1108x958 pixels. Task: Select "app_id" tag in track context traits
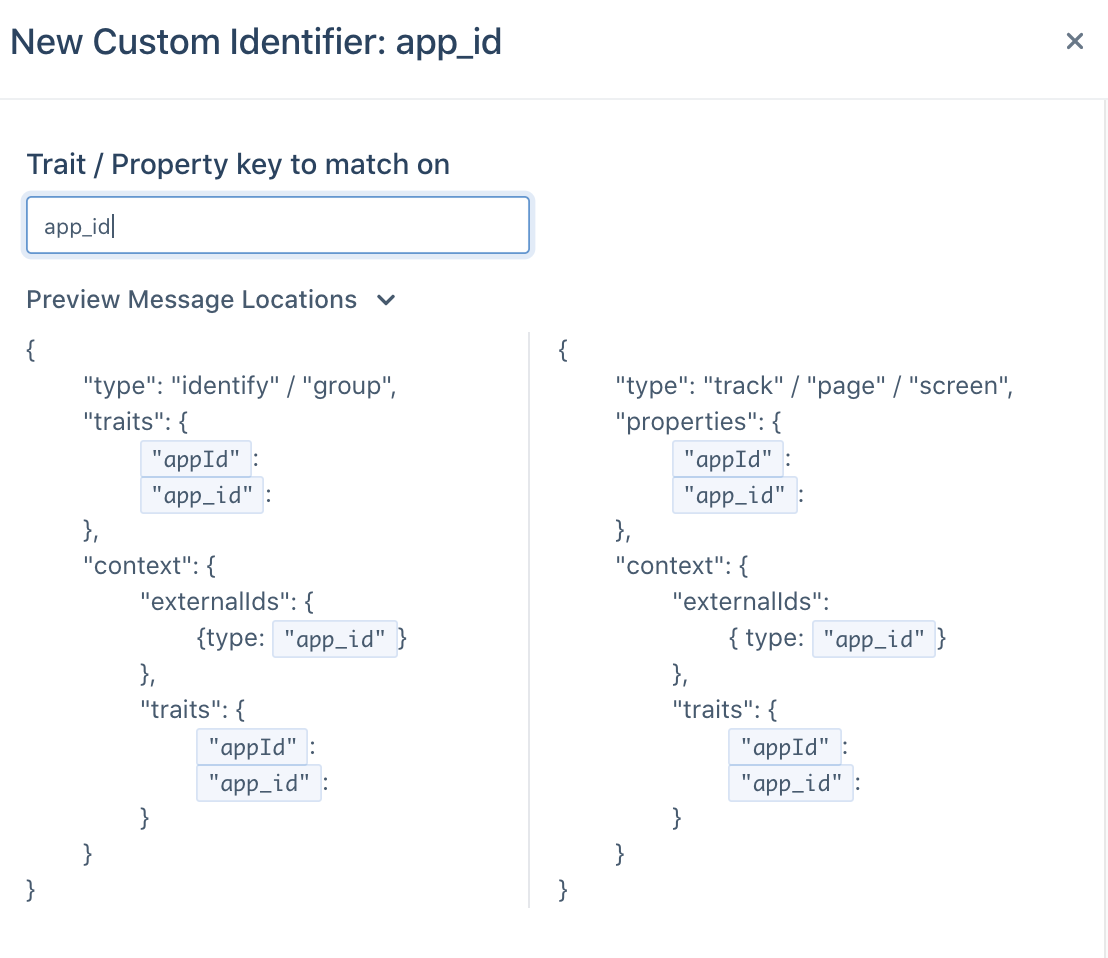pos(791,783)
